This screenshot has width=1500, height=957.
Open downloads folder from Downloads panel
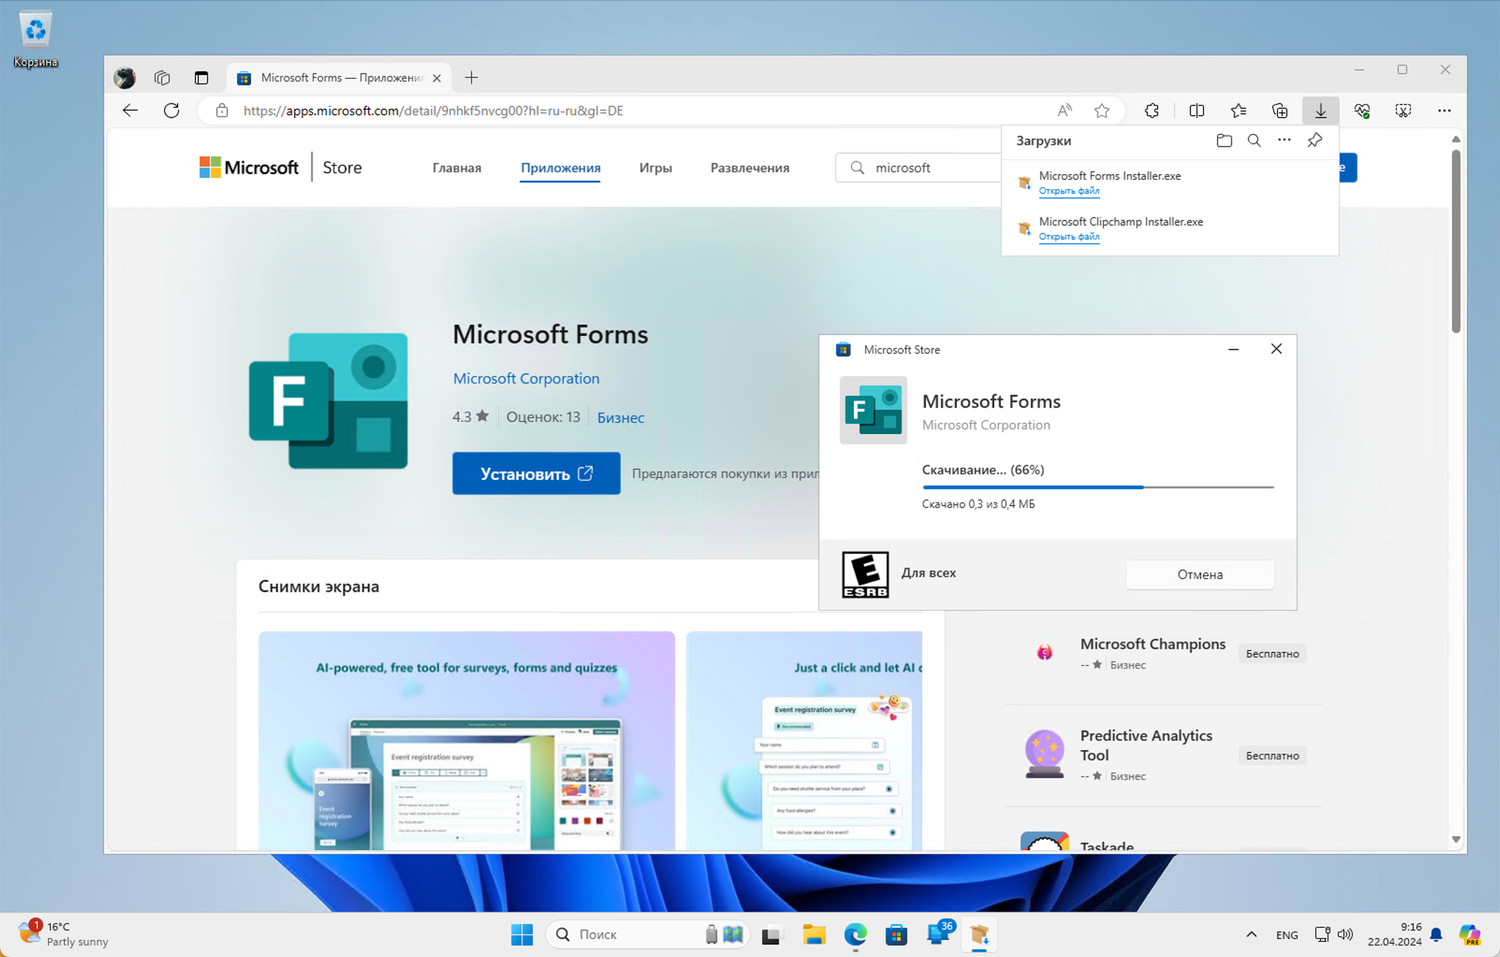[1224, 141]
